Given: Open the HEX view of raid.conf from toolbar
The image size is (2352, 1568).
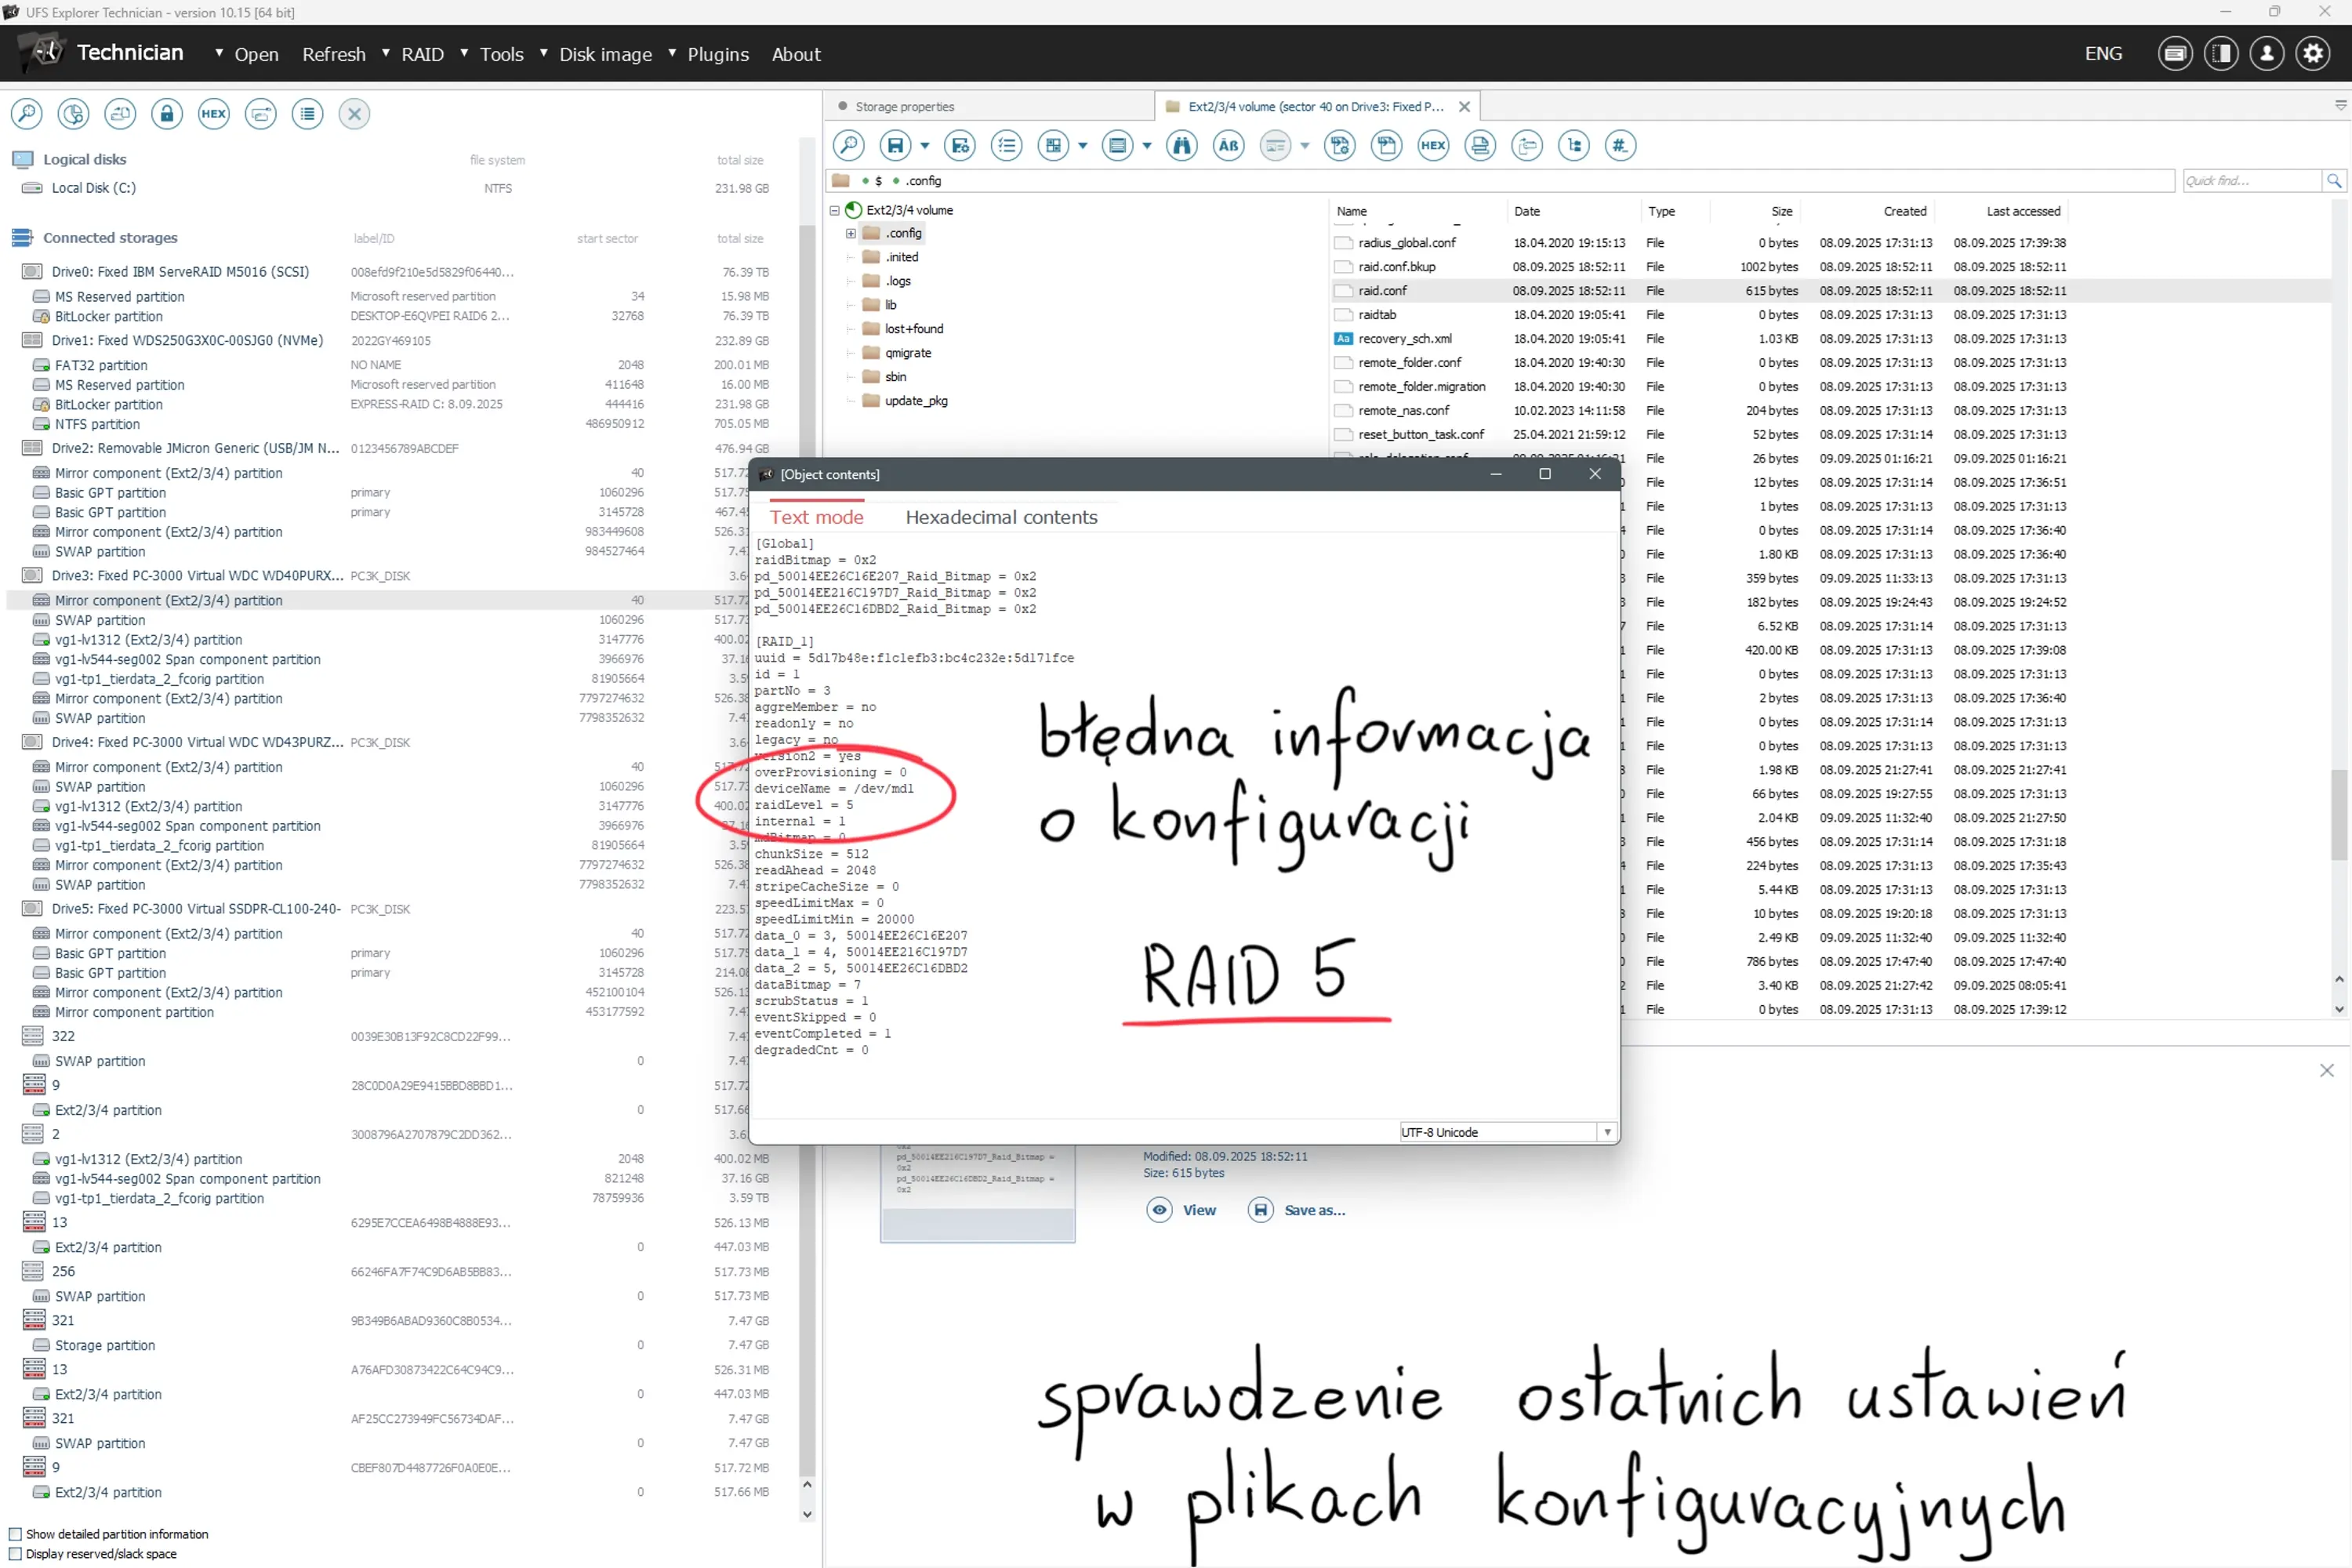Looking at the screenshot, I should 1434,146.
